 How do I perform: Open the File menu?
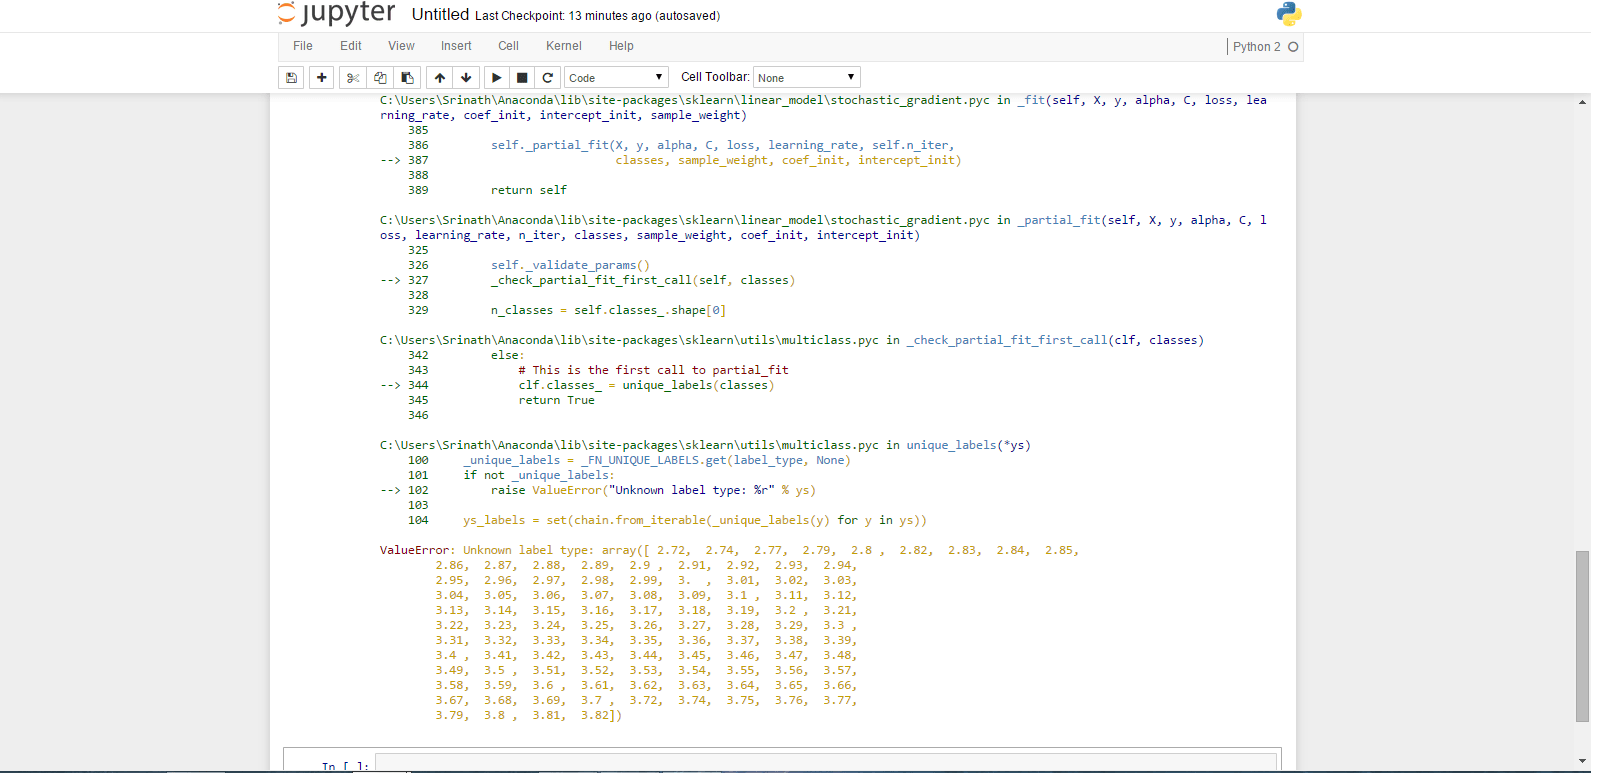(303, 46)
